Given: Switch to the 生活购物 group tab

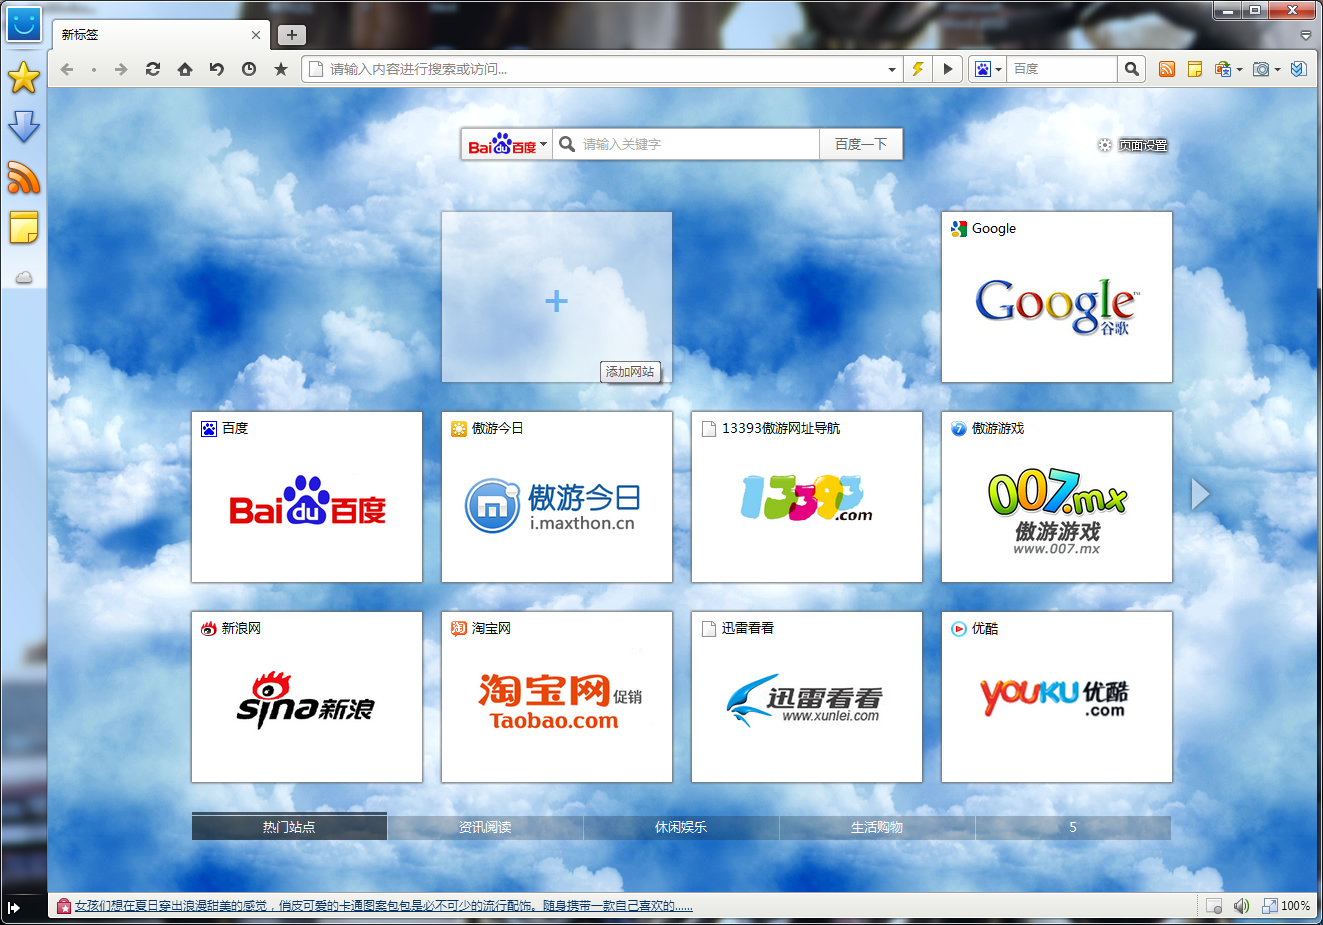Looking at the screenshot, I should coord(877,827).
